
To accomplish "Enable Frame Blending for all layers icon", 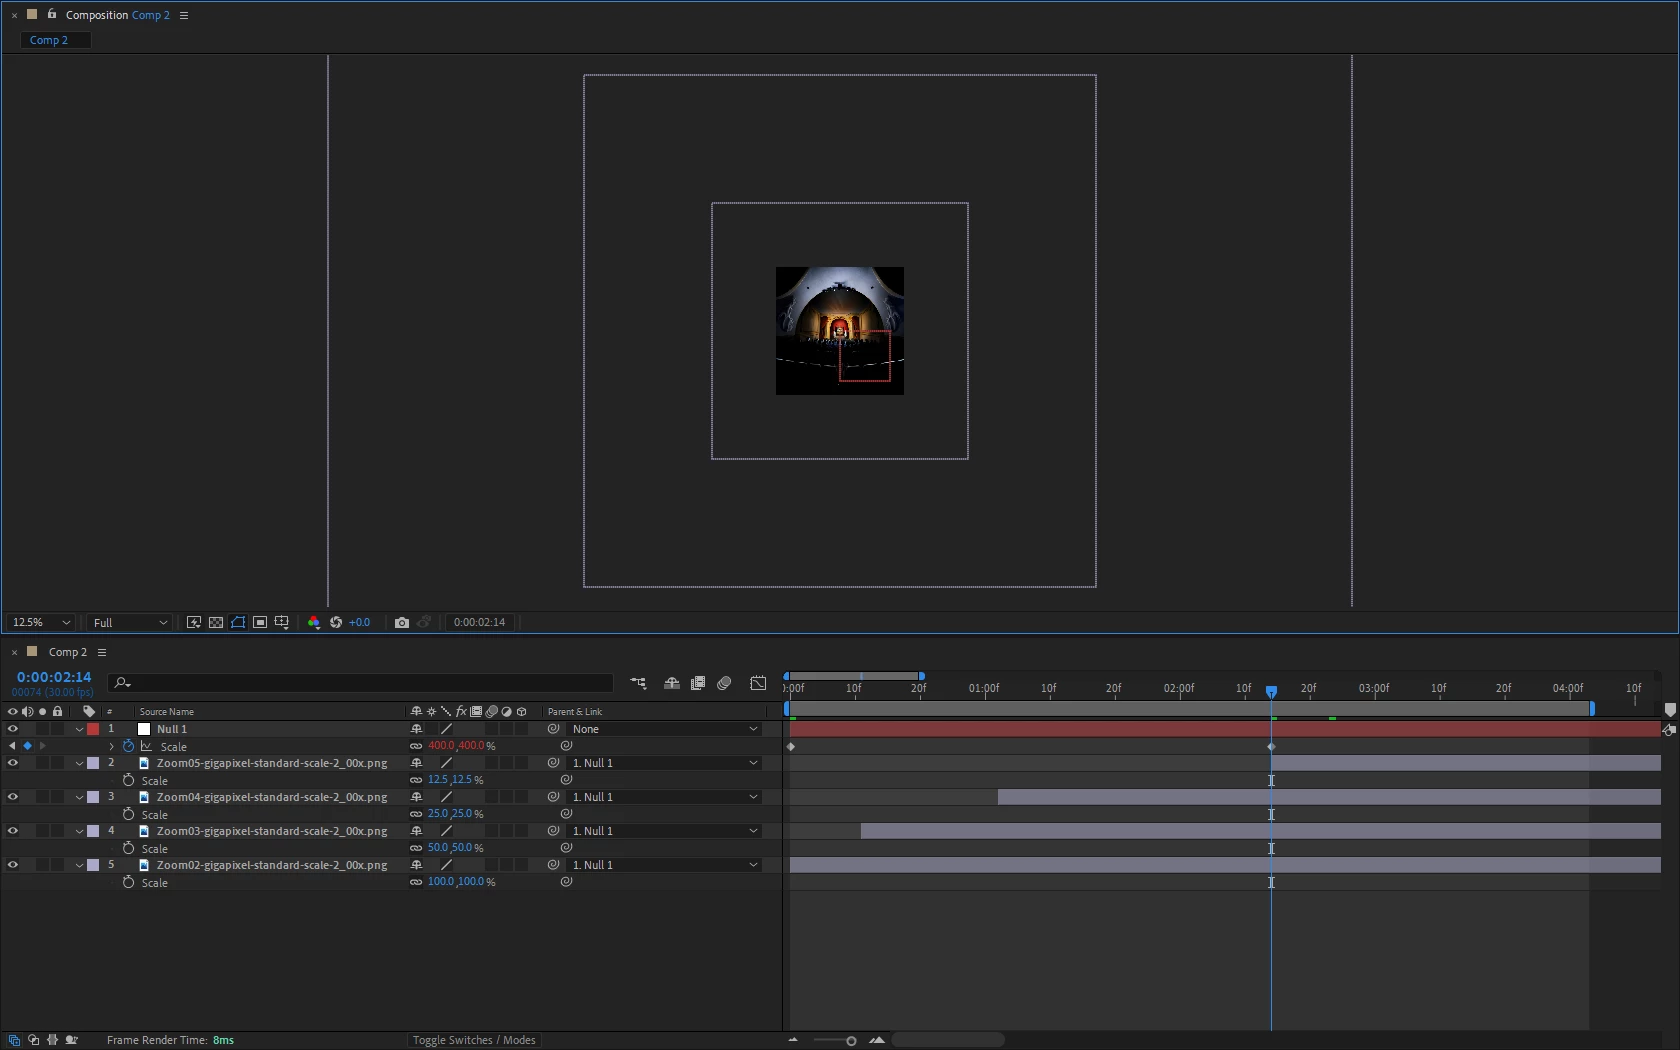I will [x=698, y=683].
